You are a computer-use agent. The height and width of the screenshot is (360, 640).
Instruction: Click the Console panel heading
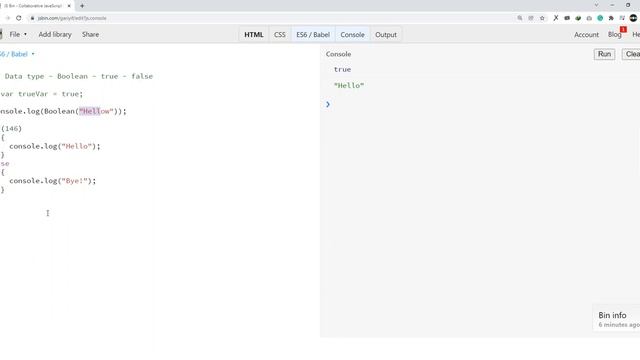[338, 54]
